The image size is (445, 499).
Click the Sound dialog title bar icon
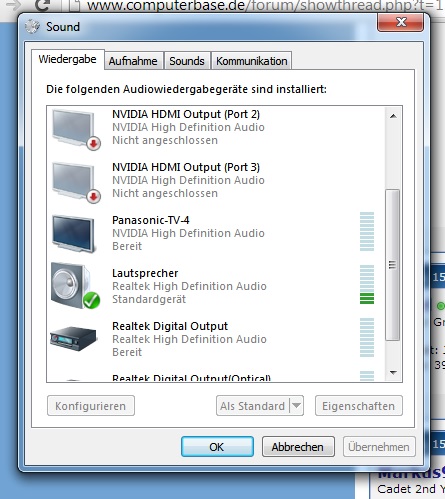click(x=32, y=27)
